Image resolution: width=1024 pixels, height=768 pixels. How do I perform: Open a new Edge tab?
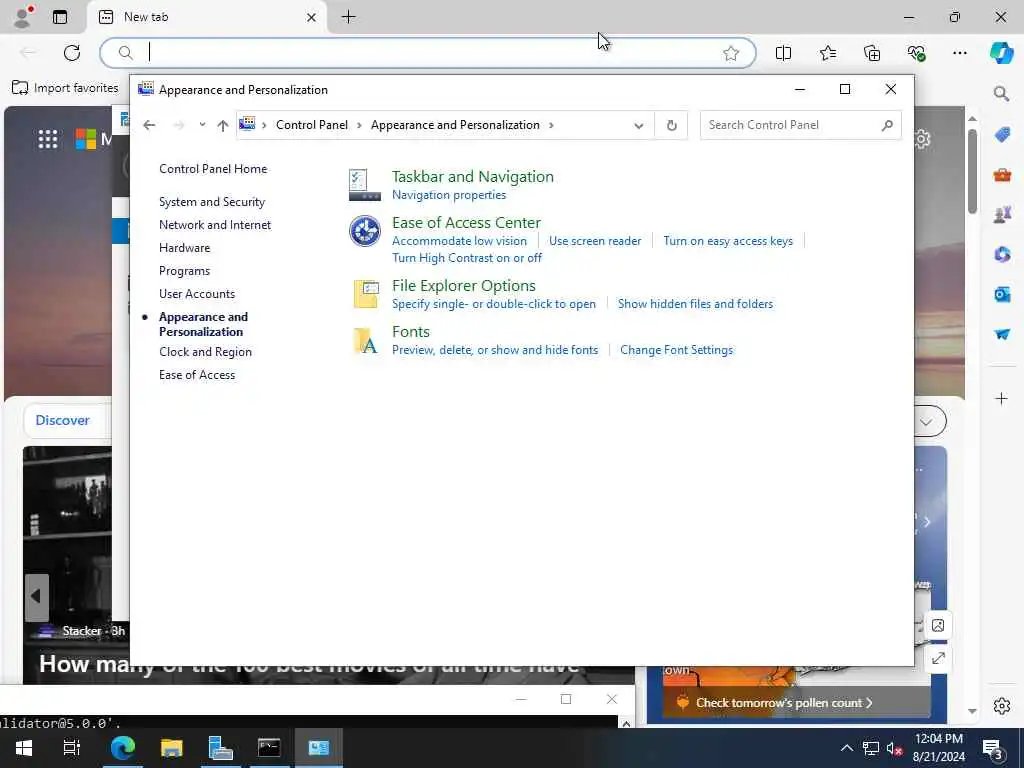pyautogui.click(x=349, y=17)
